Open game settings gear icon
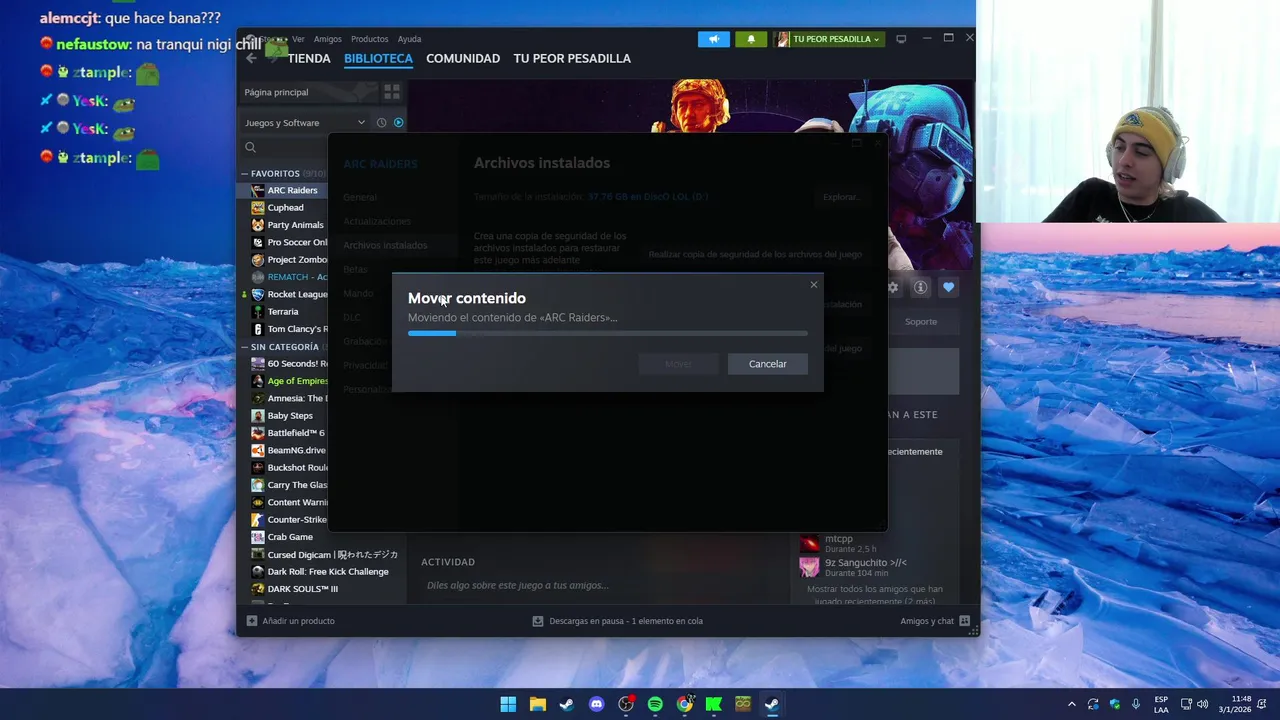The width and height of the screenshot is (1280, 720). 893,288
